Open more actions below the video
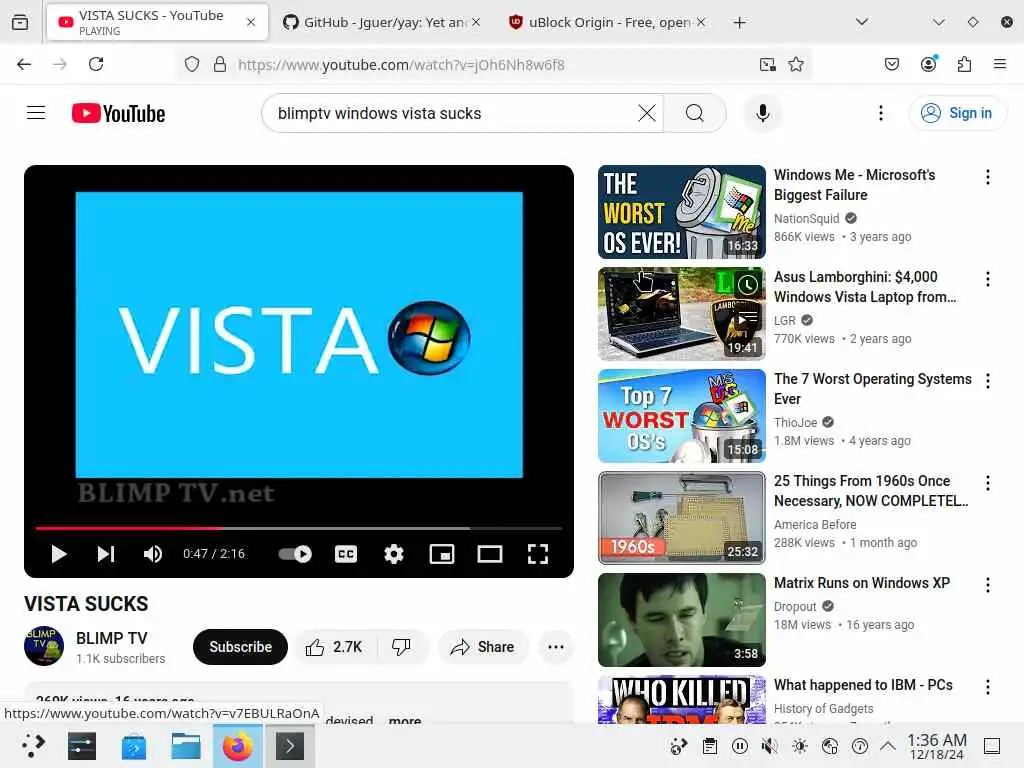This screenshot has height=768, width=1024. 556,647
